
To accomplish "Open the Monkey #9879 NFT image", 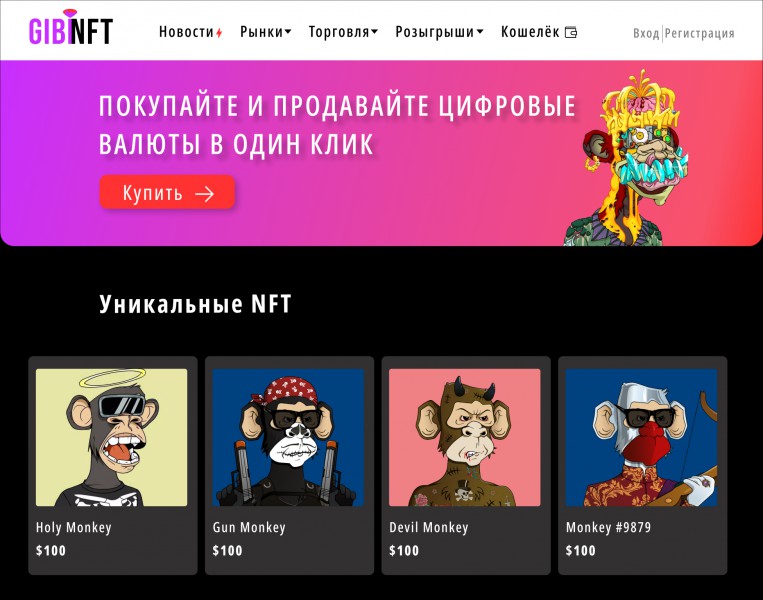I will tap(641, 437).
